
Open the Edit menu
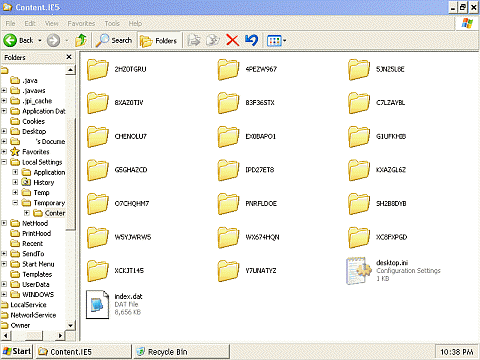[x=30, y=23]
